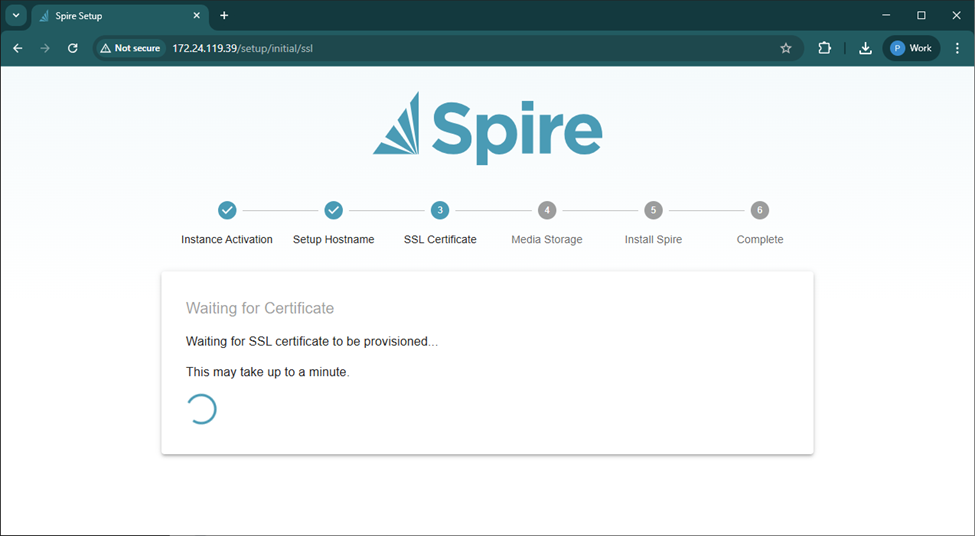
Task: Click the SSL certificate provisioning message
Action: (x=312, y=341)
